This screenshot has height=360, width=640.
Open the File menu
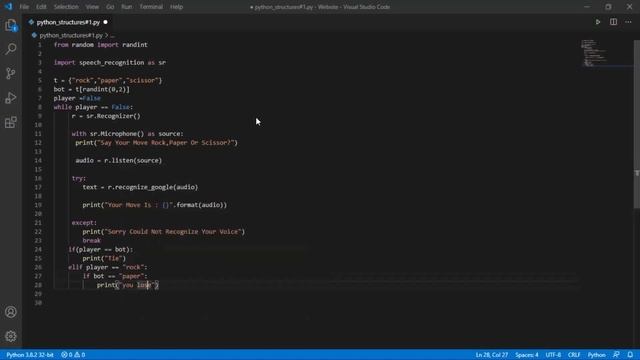24,7
